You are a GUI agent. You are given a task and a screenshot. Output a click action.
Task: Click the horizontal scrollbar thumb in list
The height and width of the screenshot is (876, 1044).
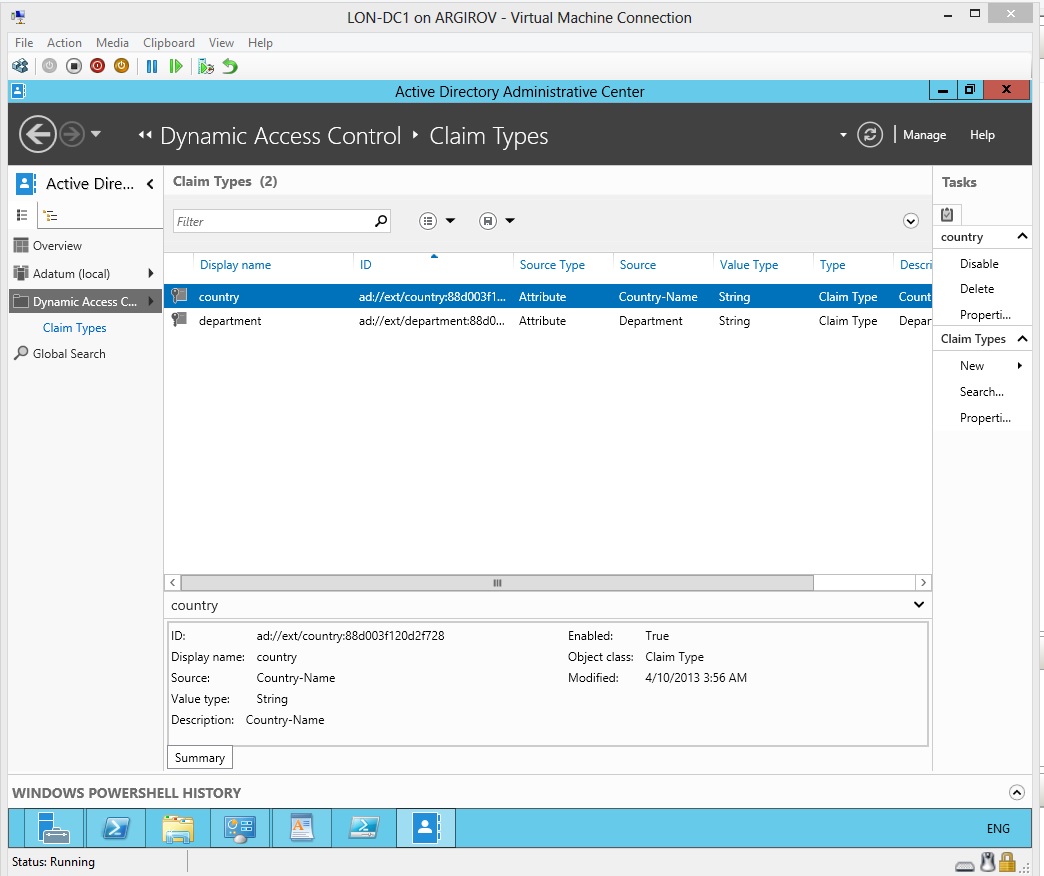[x=497, y=582]
